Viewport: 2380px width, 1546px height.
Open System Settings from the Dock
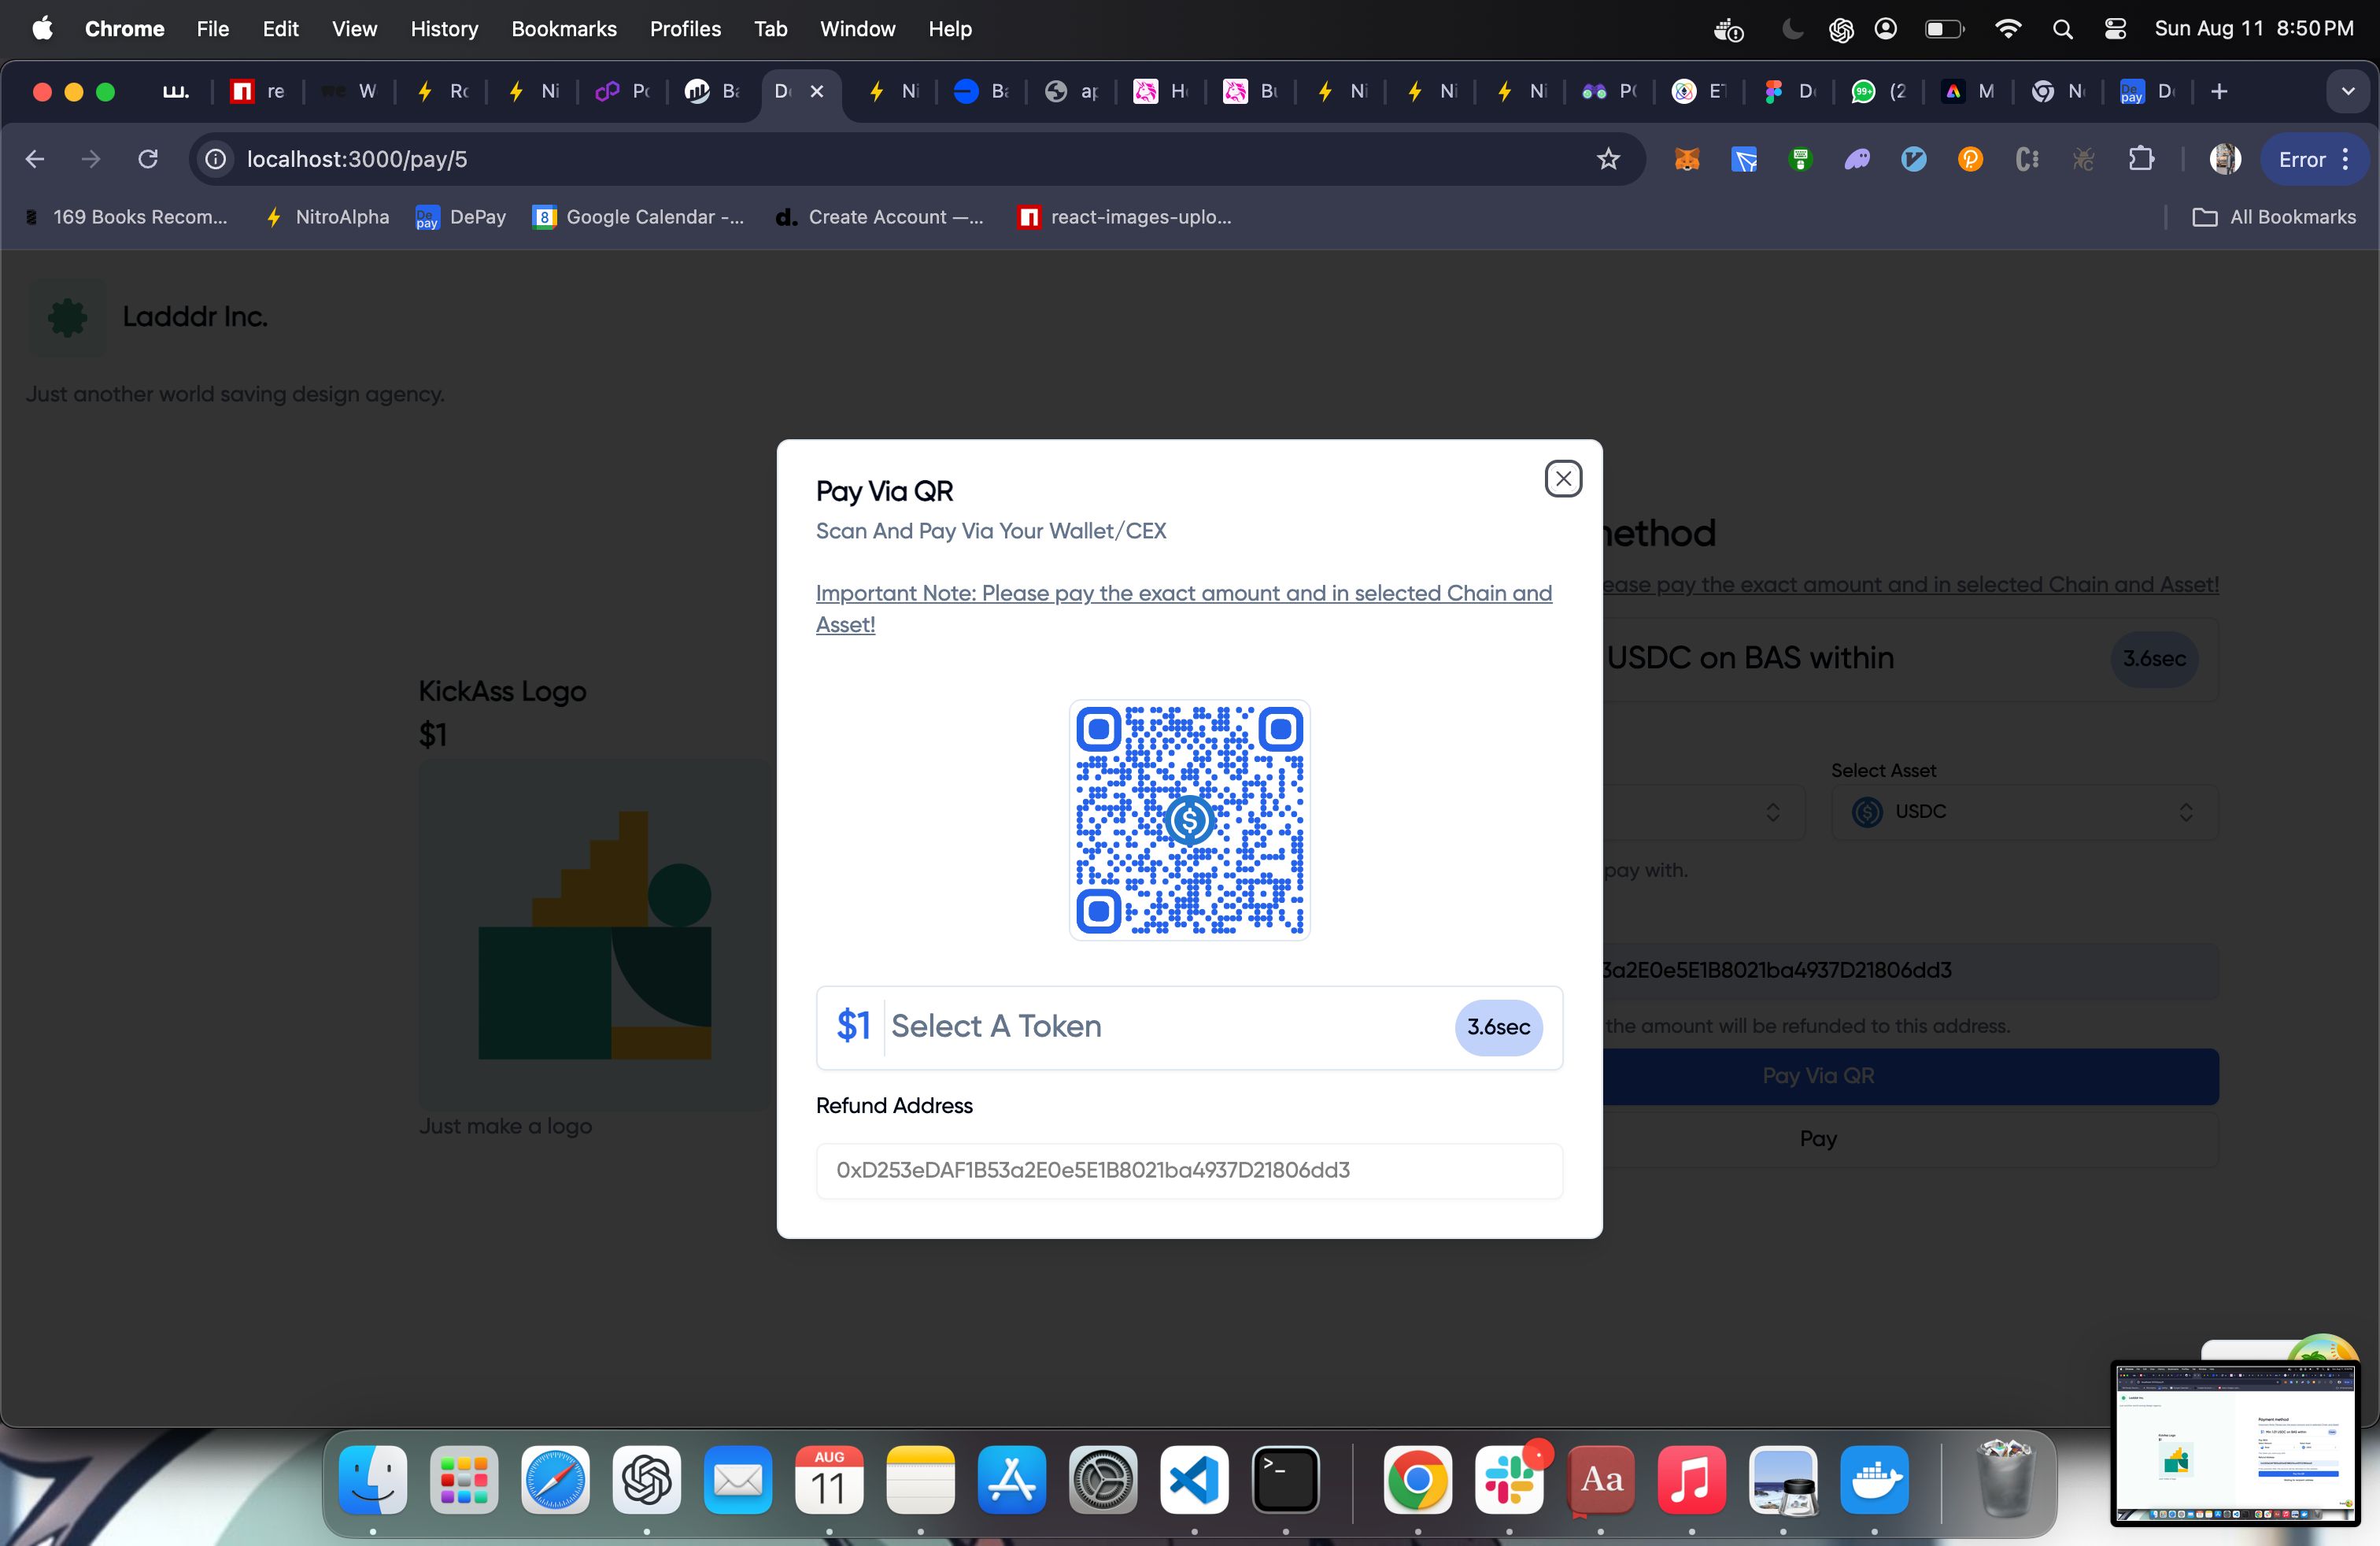[1104, 1480]
